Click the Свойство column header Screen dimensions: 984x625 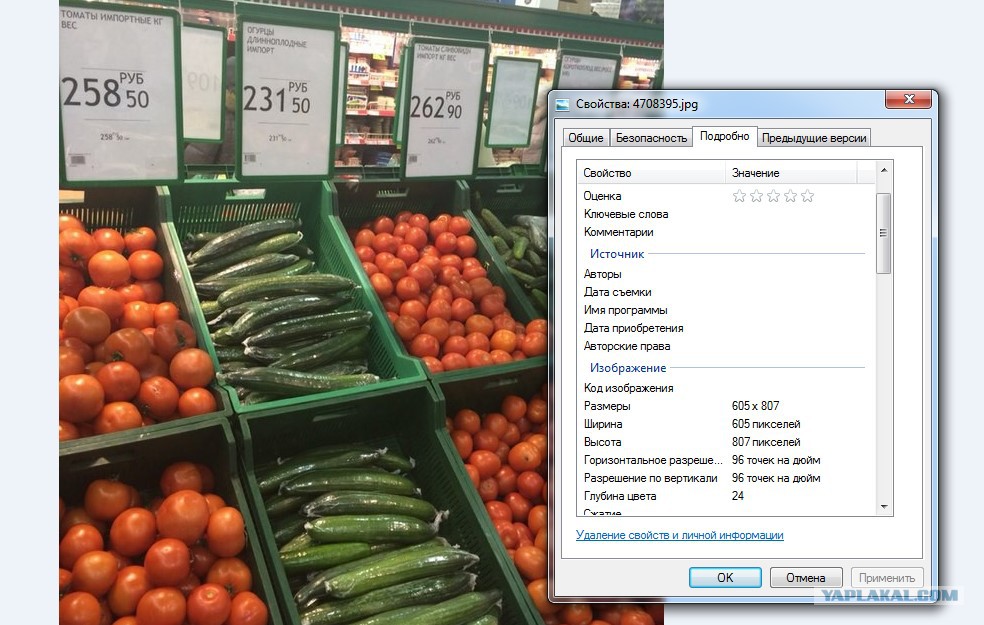[651, 173]
